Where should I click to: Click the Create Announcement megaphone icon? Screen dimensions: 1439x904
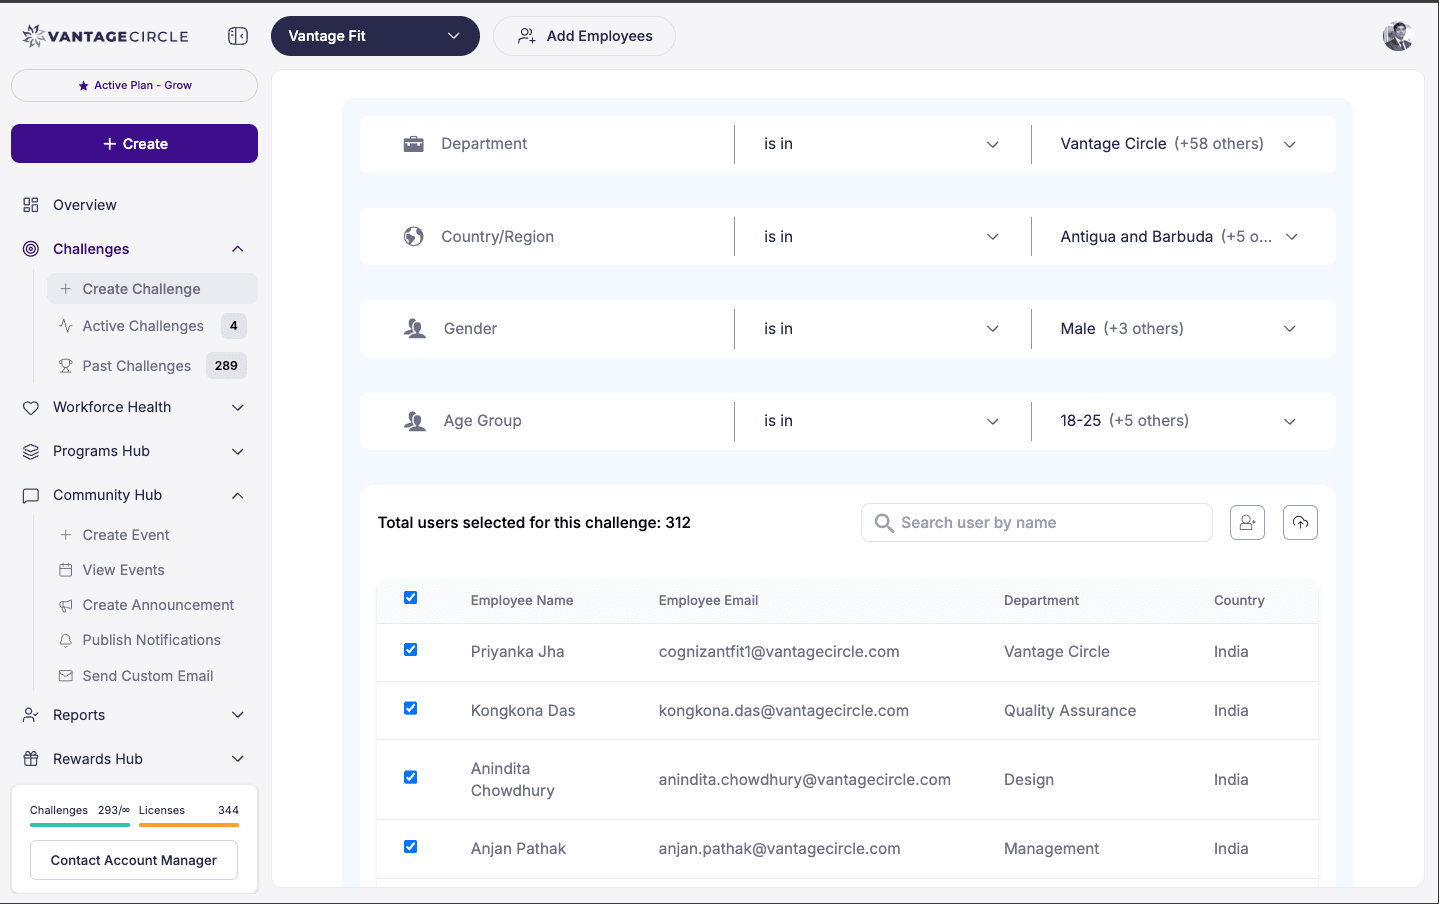click(66, 605)
